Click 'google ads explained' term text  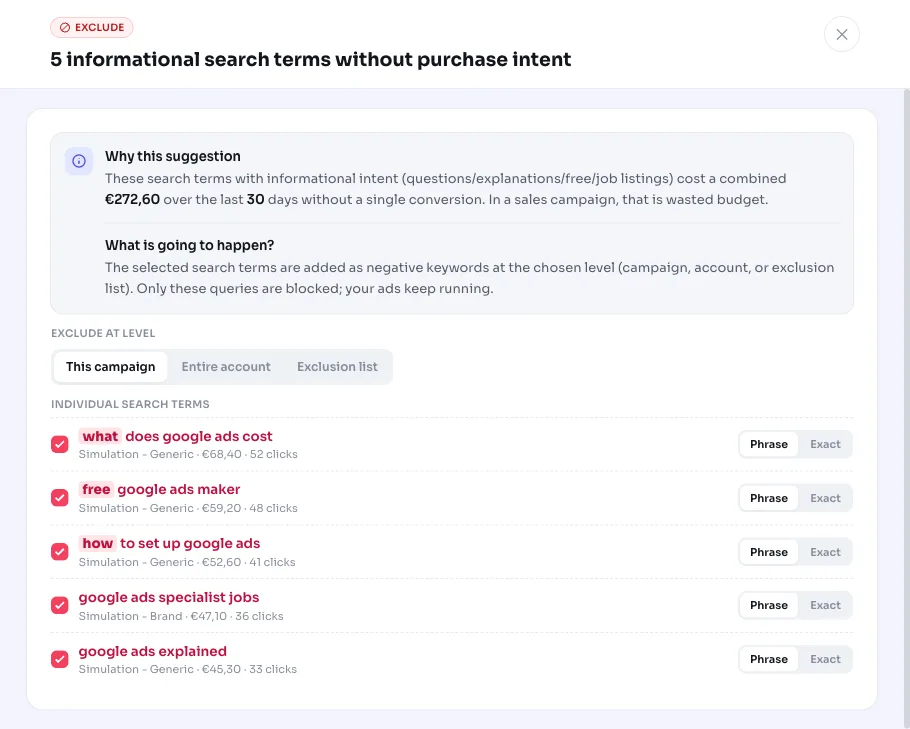[x=153, y=651]
